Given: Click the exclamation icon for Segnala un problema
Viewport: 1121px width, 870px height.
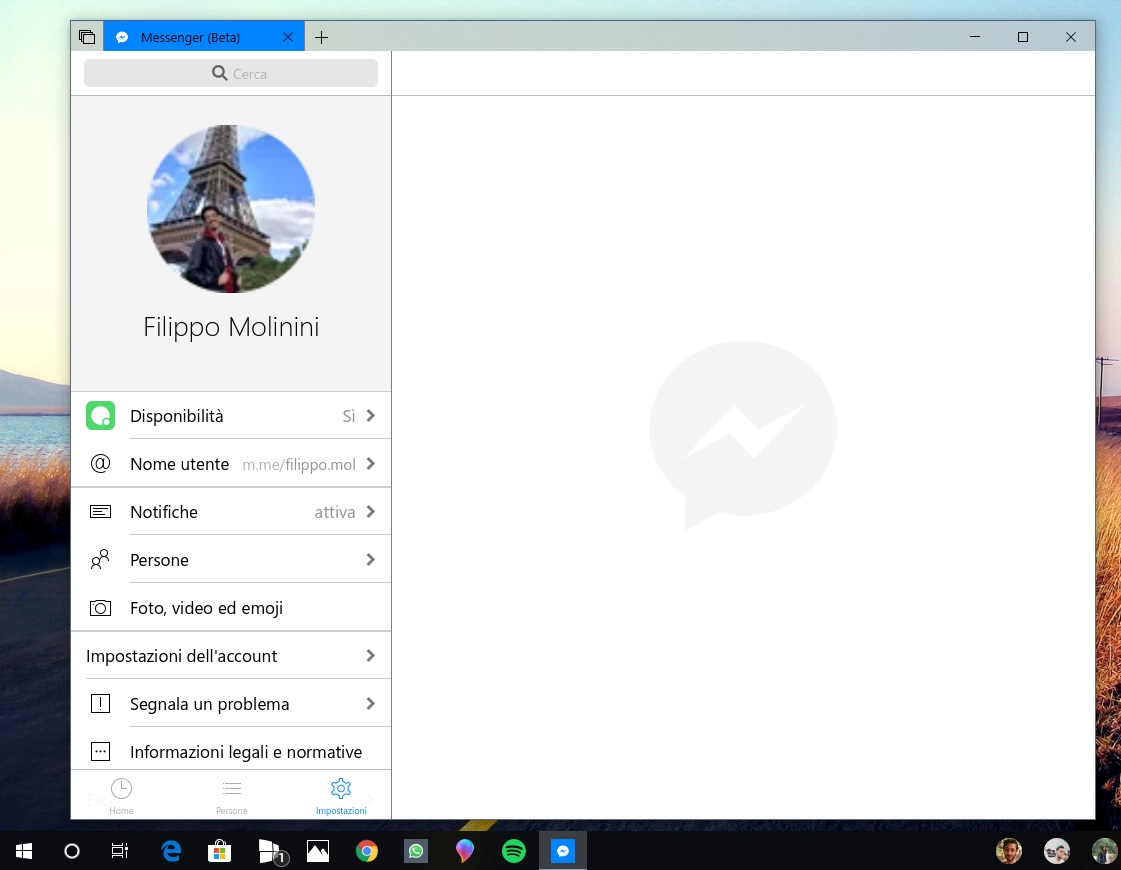Looking at the screenshot, I should point(100,703).
